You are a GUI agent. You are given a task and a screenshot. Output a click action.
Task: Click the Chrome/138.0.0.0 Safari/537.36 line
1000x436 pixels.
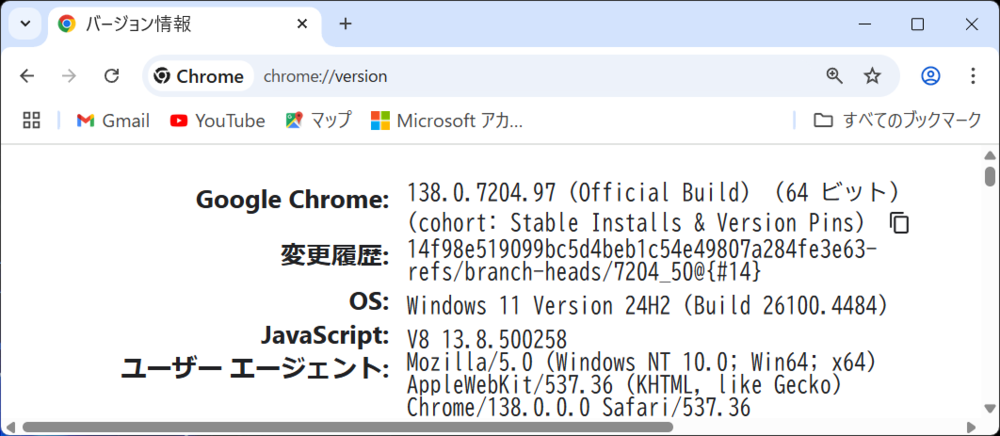tap(578, 408)
